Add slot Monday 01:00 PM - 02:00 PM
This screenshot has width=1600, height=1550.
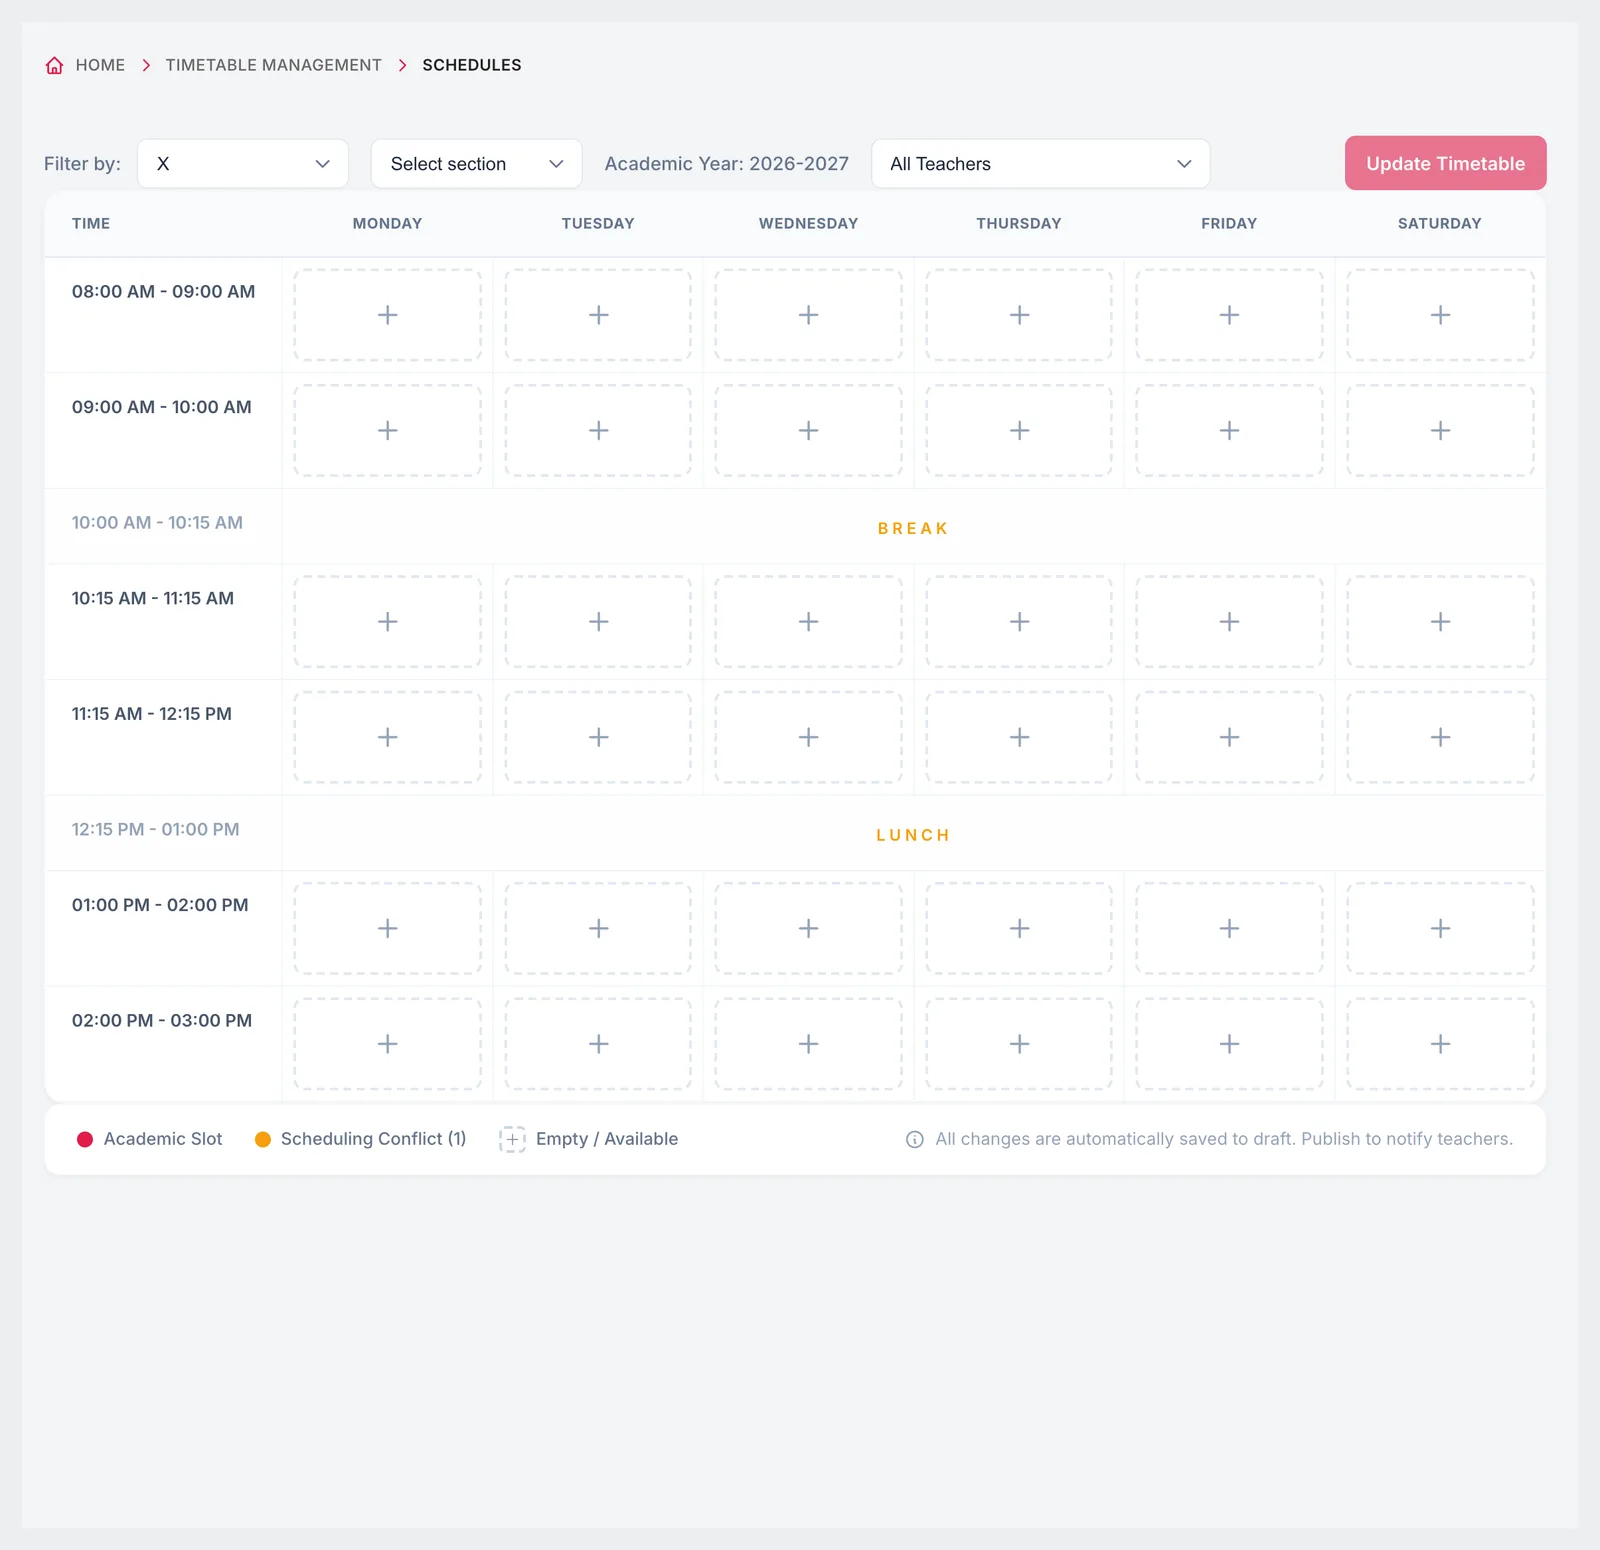(x=388, y=928)
